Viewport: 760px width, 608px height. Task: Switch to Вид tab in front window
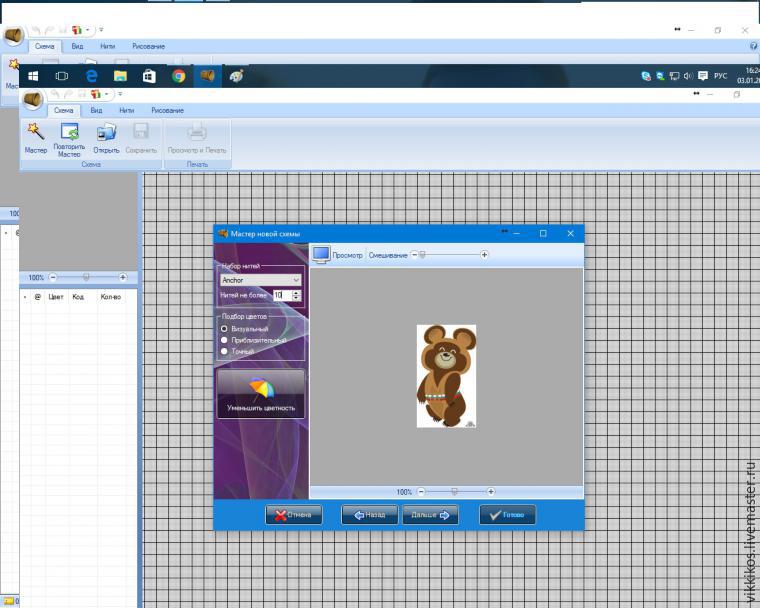pos(96,111)
